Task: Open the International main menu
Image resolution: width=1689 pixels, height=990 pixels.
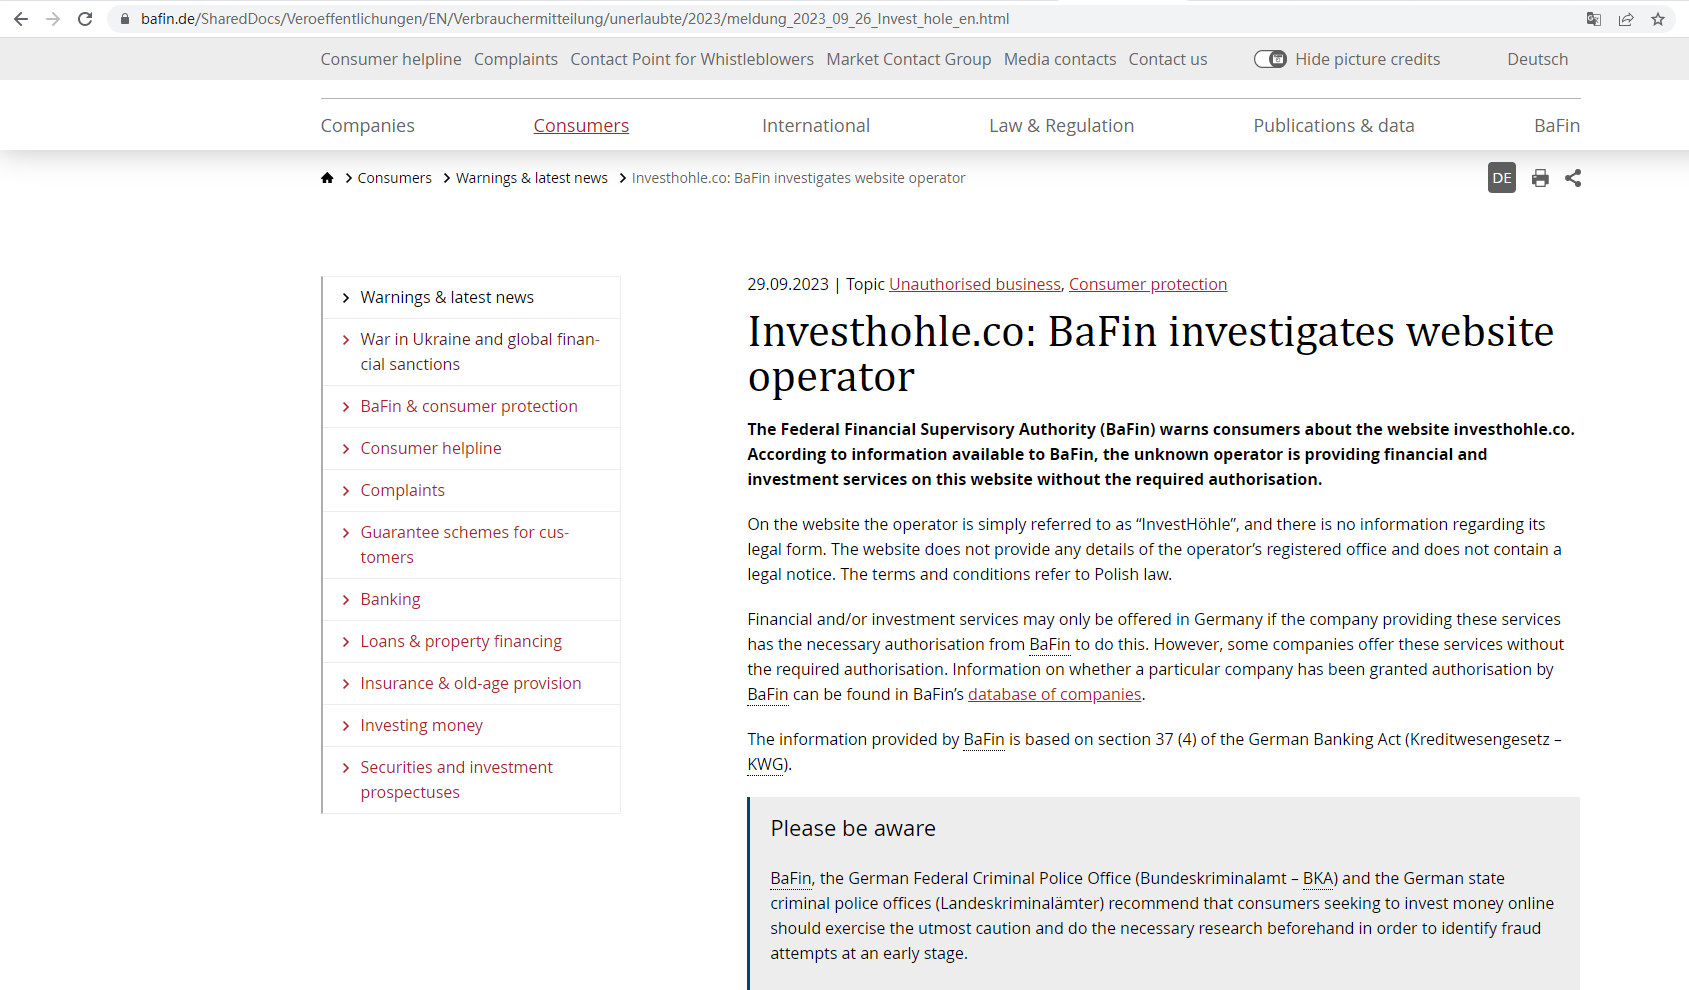Action: (x=816, y=125)
